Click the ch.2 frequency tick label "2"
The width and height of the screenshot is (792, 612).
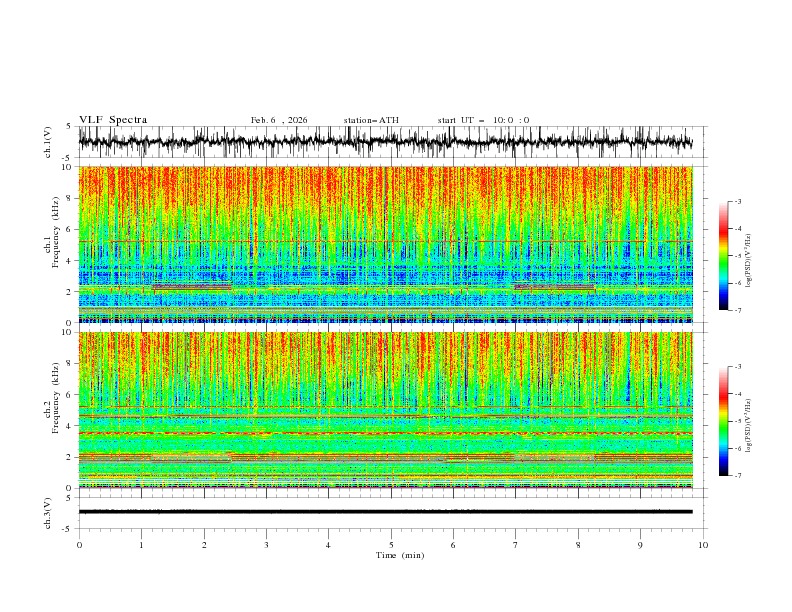[x=70, y=457]
